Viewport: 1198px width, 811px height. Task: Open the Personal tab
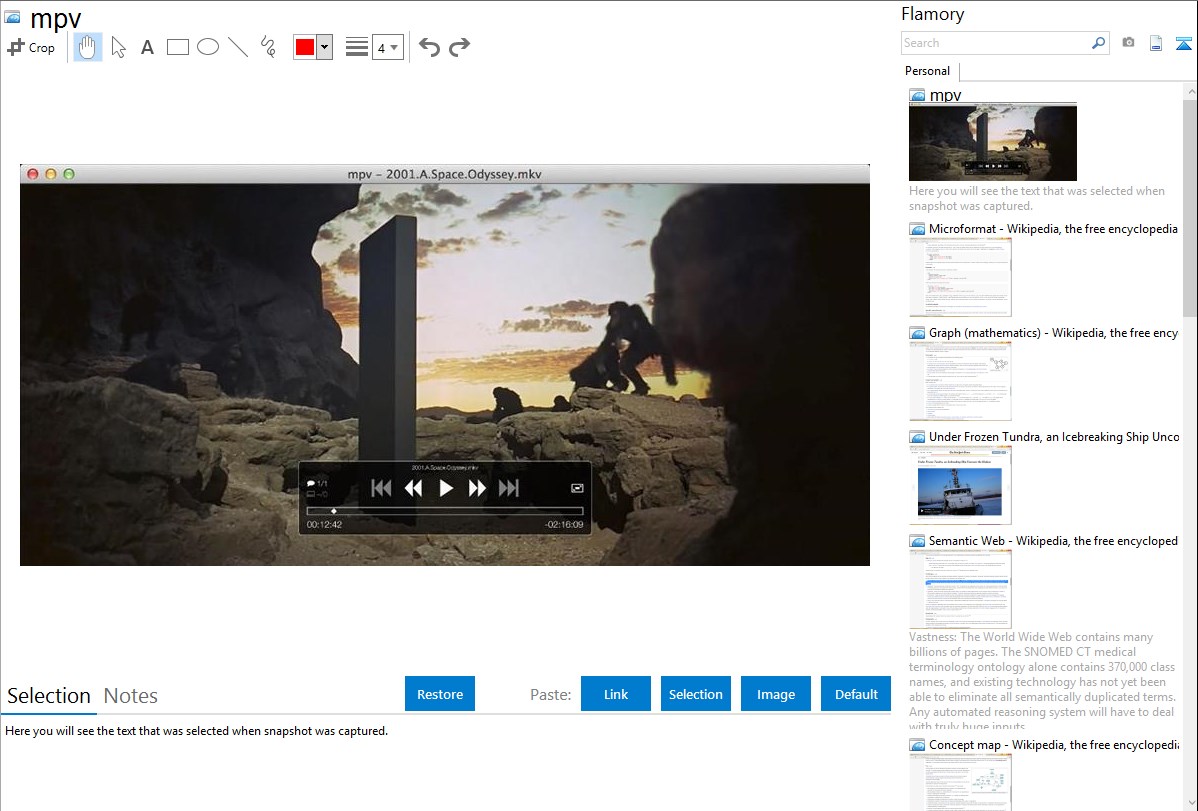(x=927, y=71)
